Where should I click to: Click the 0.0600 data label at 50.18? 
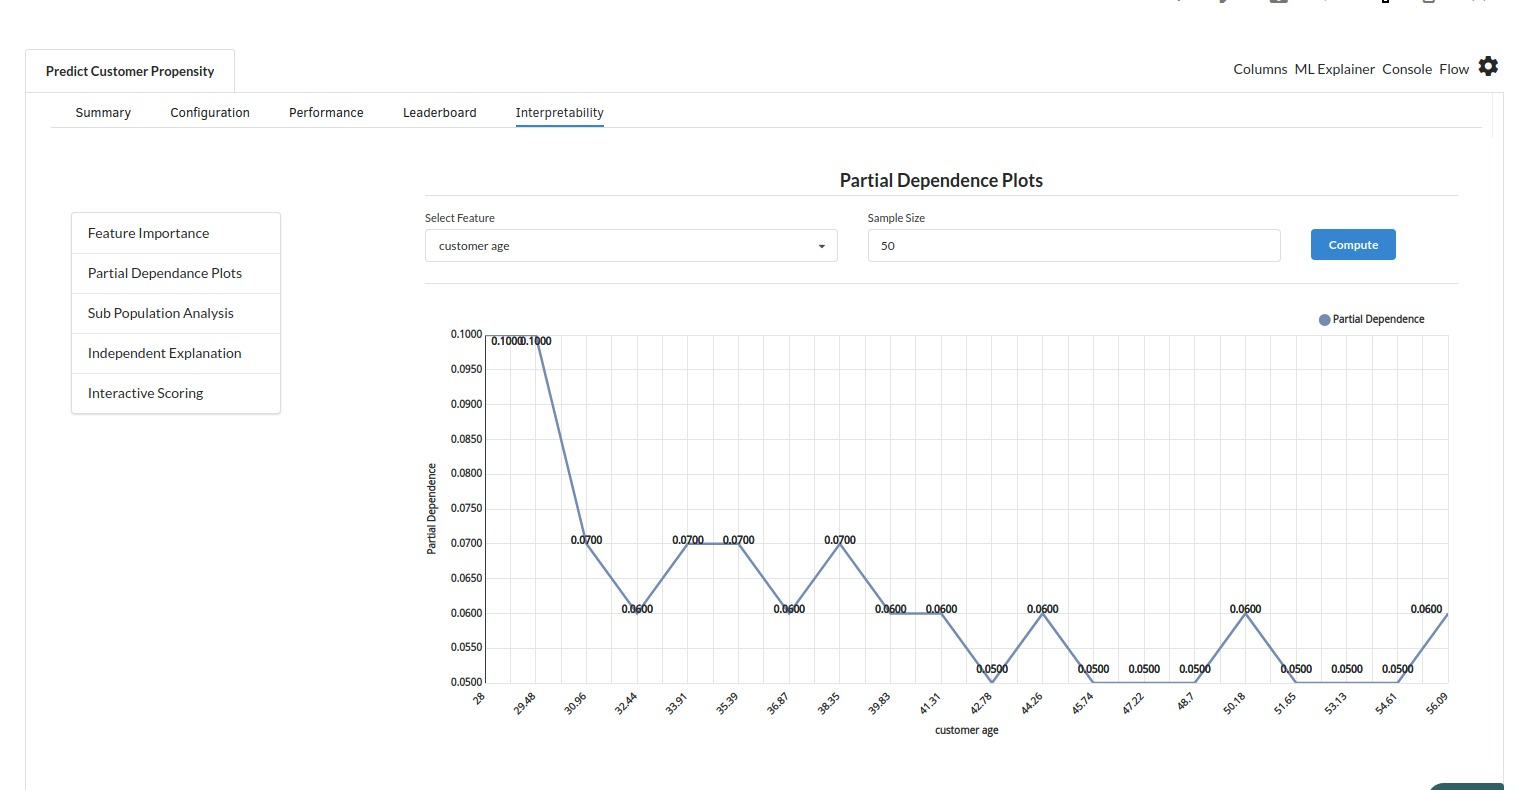point(1245,609)
